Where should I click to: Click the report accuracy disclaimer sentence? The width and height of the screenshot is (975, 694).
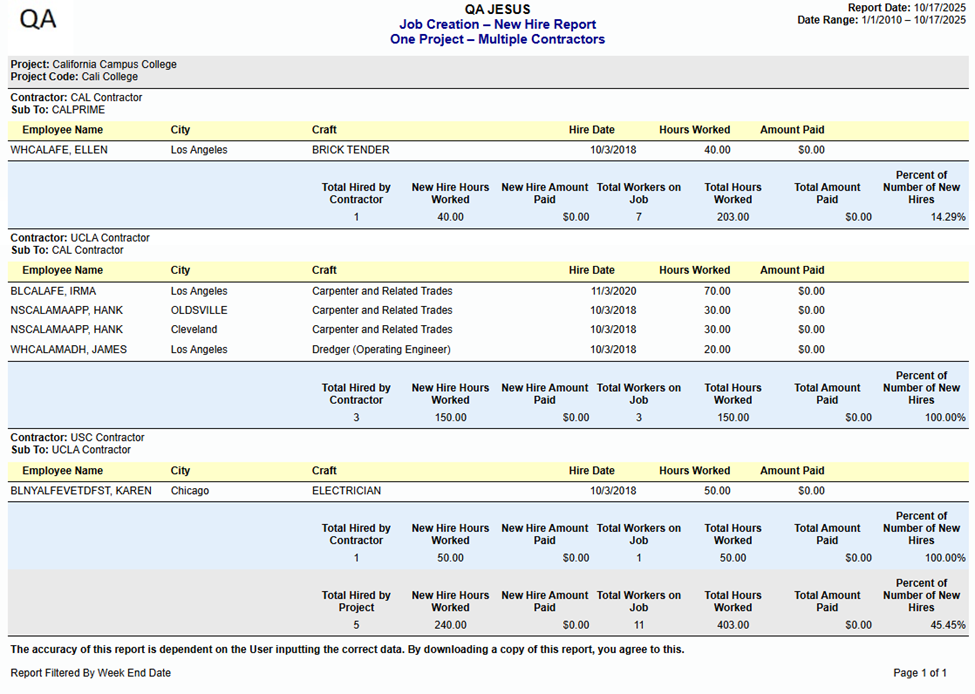(x=347, y=649)
